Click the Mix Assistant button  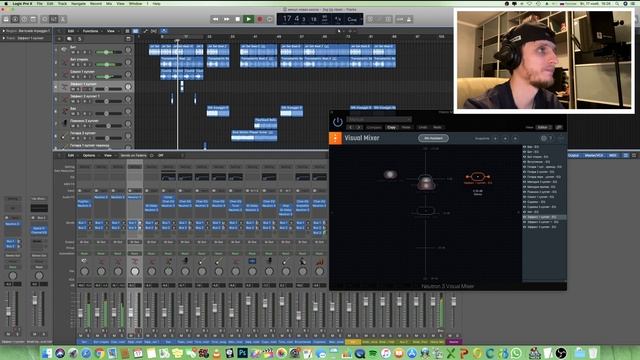(x=433, y=138)
